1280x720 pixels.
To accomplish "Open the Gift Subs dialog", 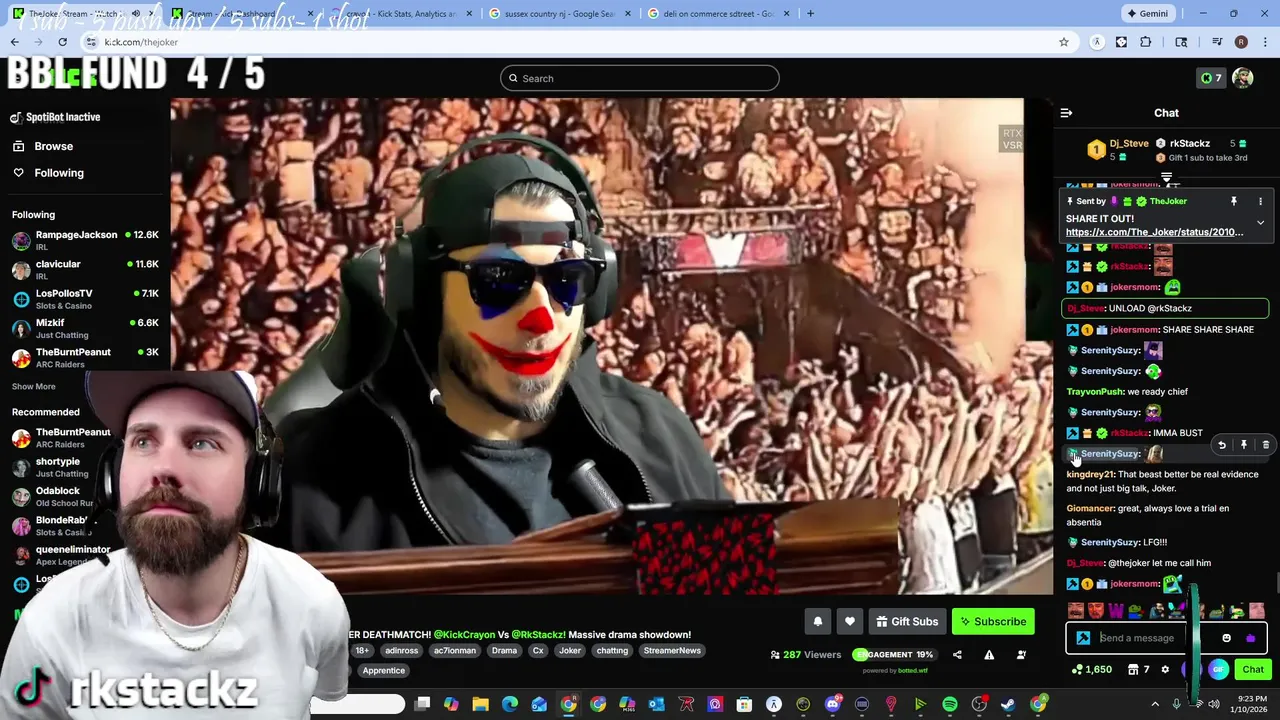I will point(907,621).
